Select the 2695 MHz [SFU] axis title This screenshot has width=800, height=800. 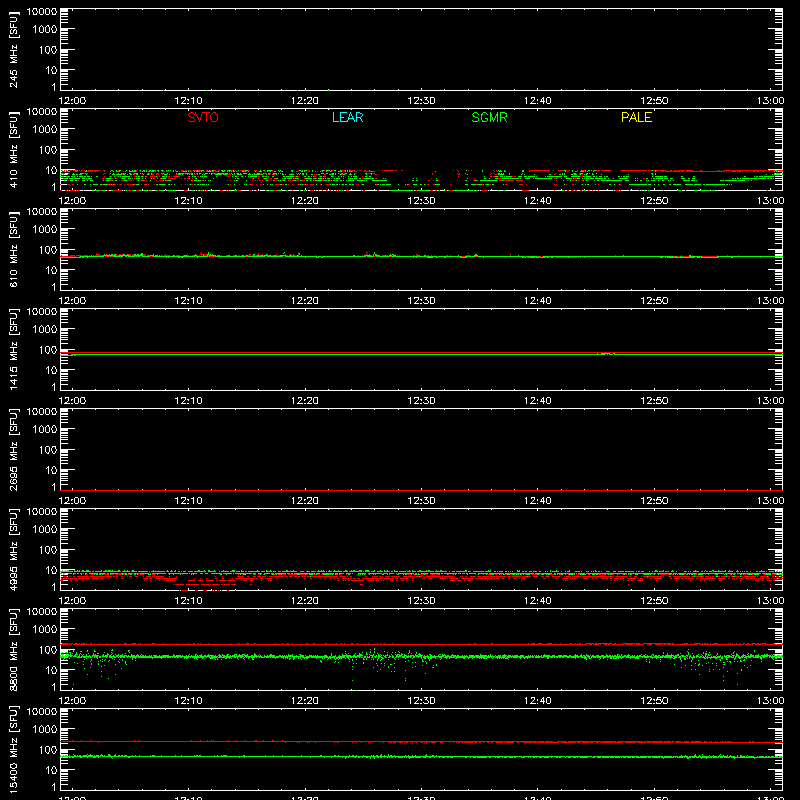(13, 449)
